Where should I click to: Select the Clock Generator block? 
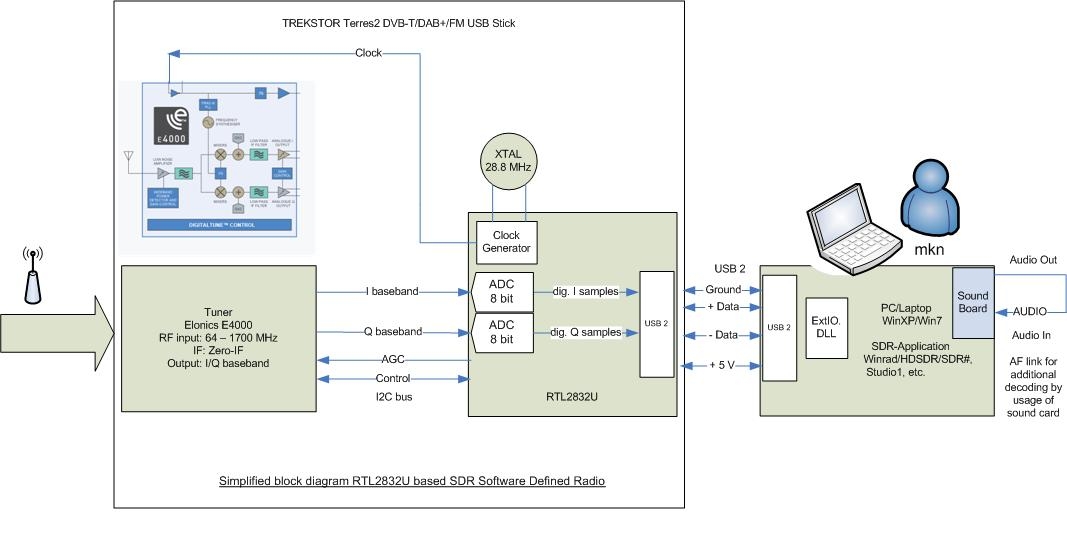pos(506,242)
